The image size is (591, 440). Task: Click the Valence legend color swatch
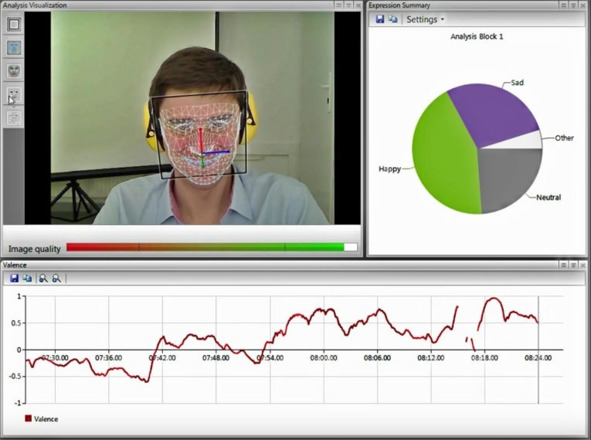[x=28, y=419]
